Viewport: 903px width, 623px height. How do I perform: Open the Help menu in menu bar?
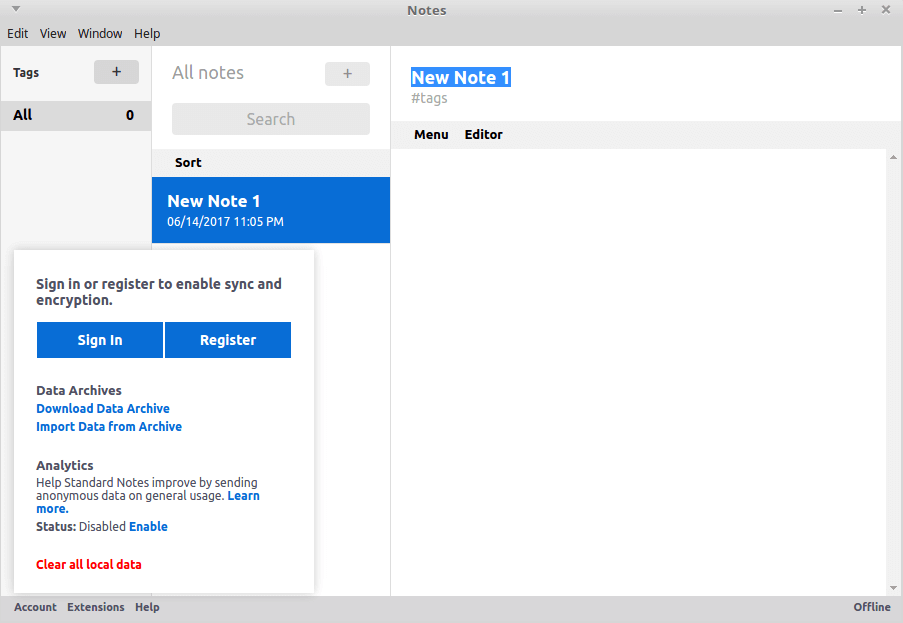click(147, 33)
